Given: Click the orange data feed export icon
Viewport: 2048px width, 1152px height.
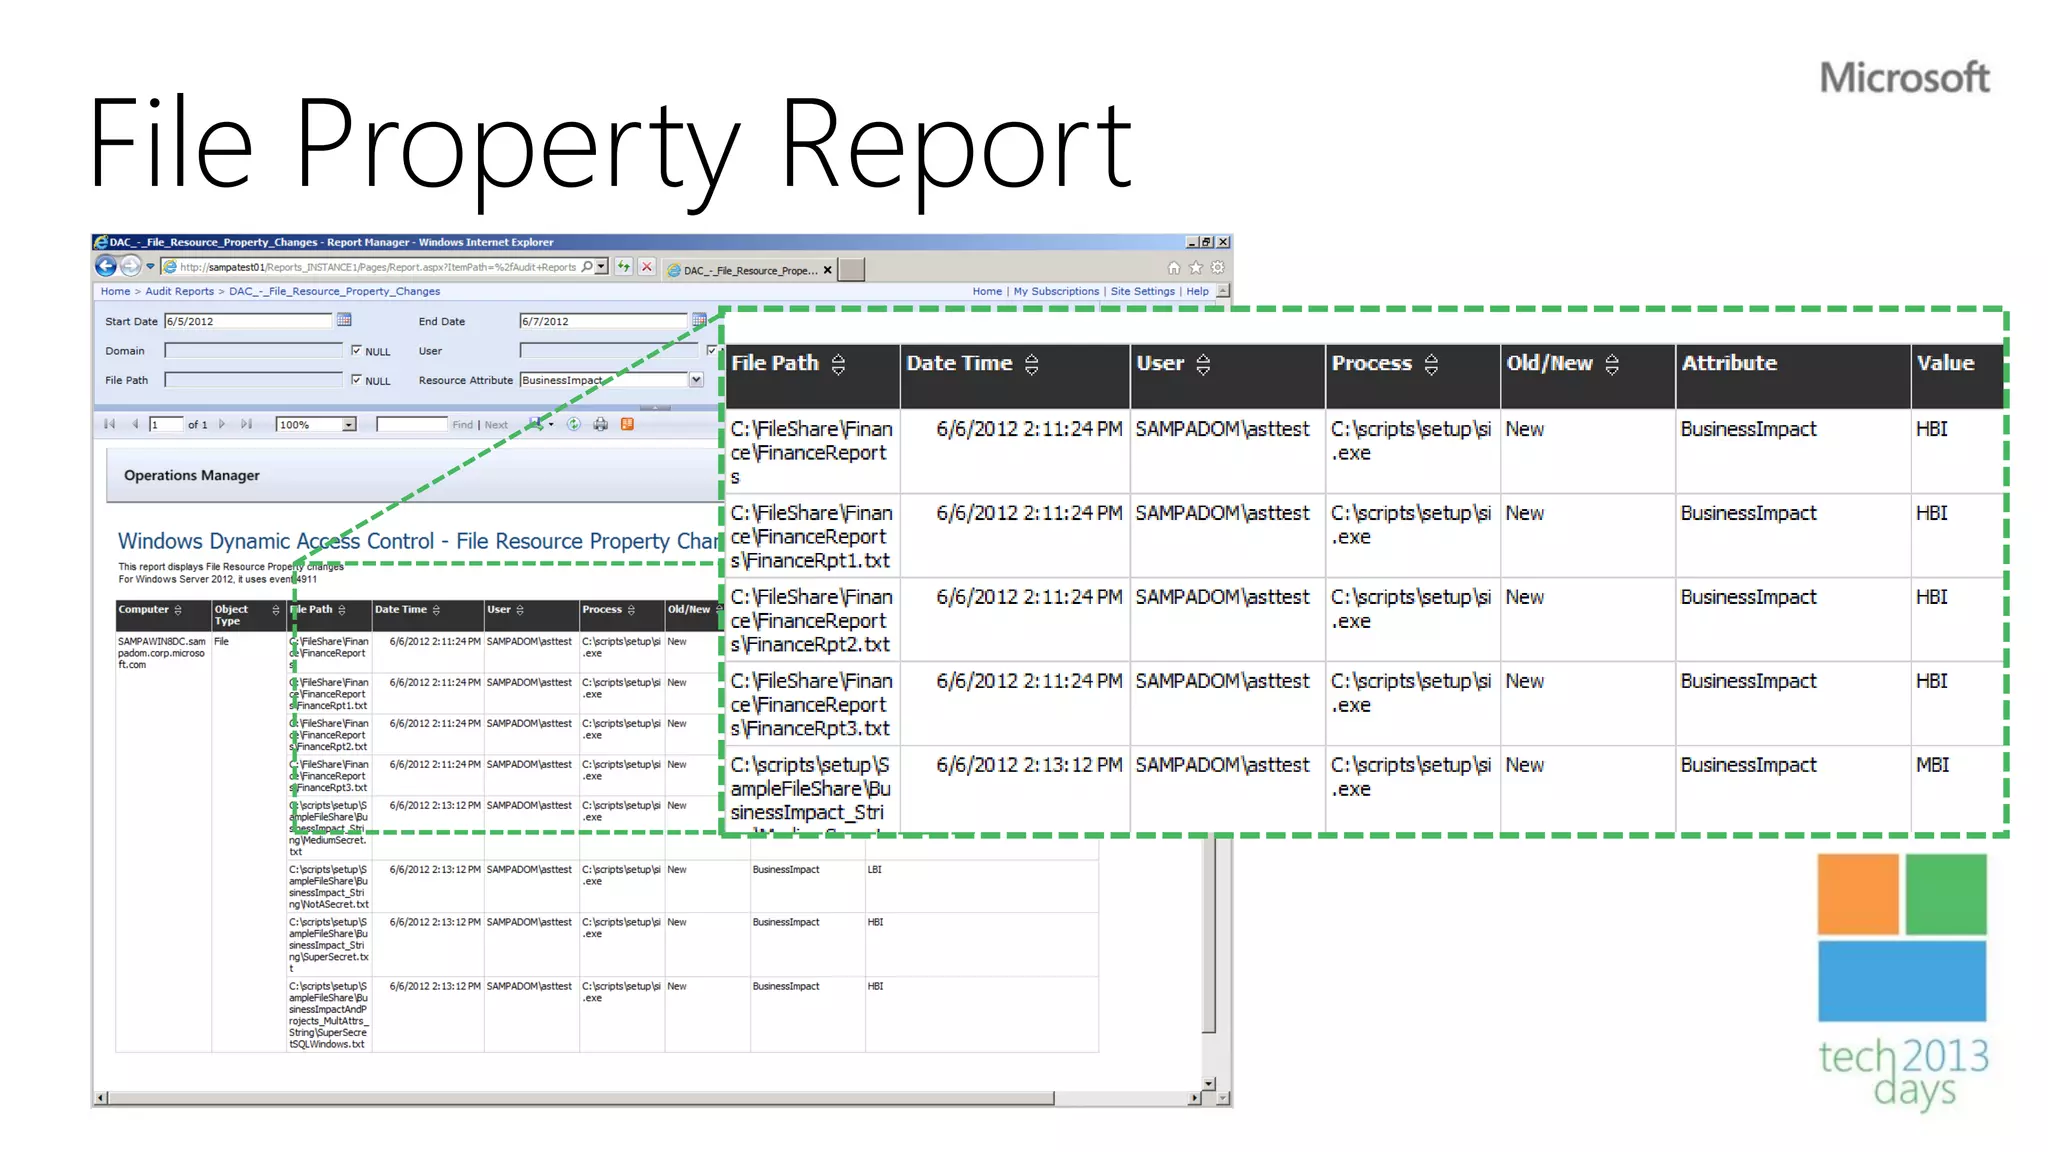Looking at the screenshot, I should click(x=627, y=424).
